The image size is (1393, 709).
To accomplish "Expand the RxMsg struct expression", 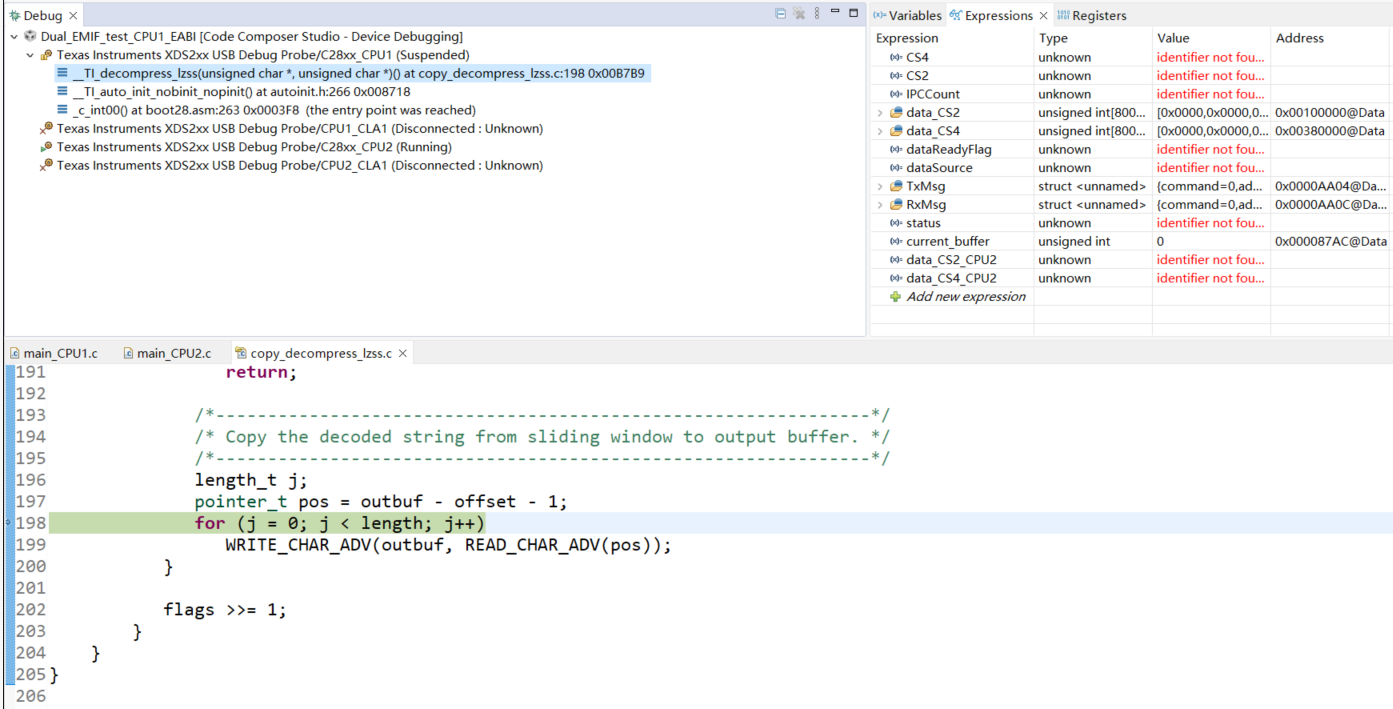I will pyautogui.click(x=880, y=204).
